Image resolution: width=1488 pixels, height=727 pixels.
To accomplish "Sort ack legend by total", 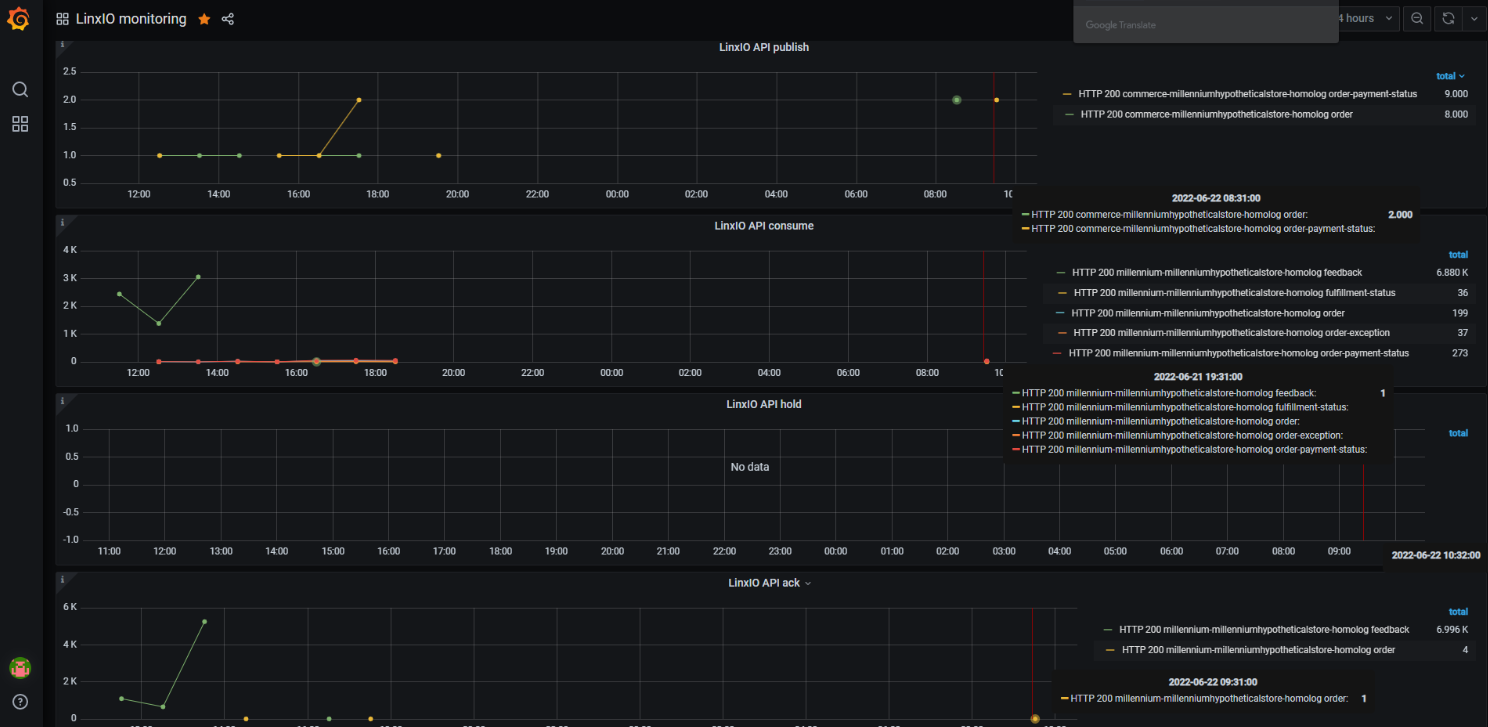I will pos(1458,612).
